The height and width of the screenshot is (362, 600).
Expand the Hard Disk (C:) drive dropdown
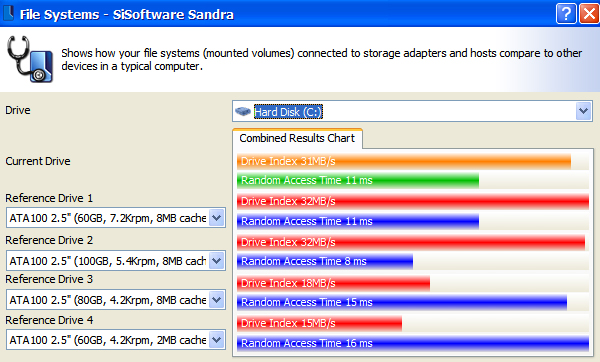click(x=583, y=111)
